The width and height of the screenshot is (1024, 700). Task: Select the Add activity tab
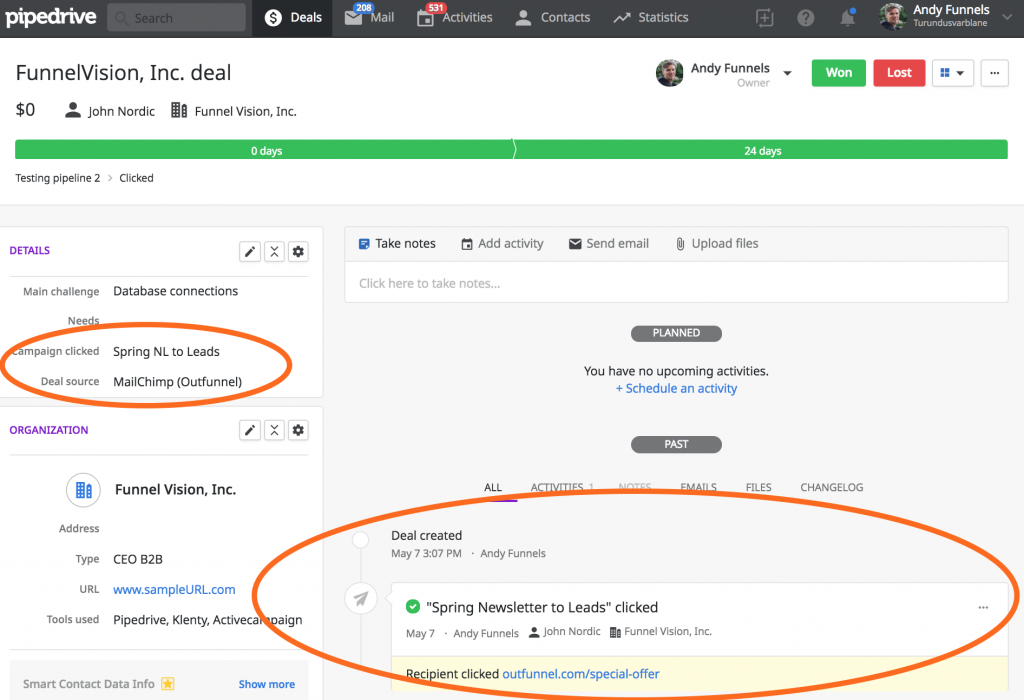click(x=502, y=244)
